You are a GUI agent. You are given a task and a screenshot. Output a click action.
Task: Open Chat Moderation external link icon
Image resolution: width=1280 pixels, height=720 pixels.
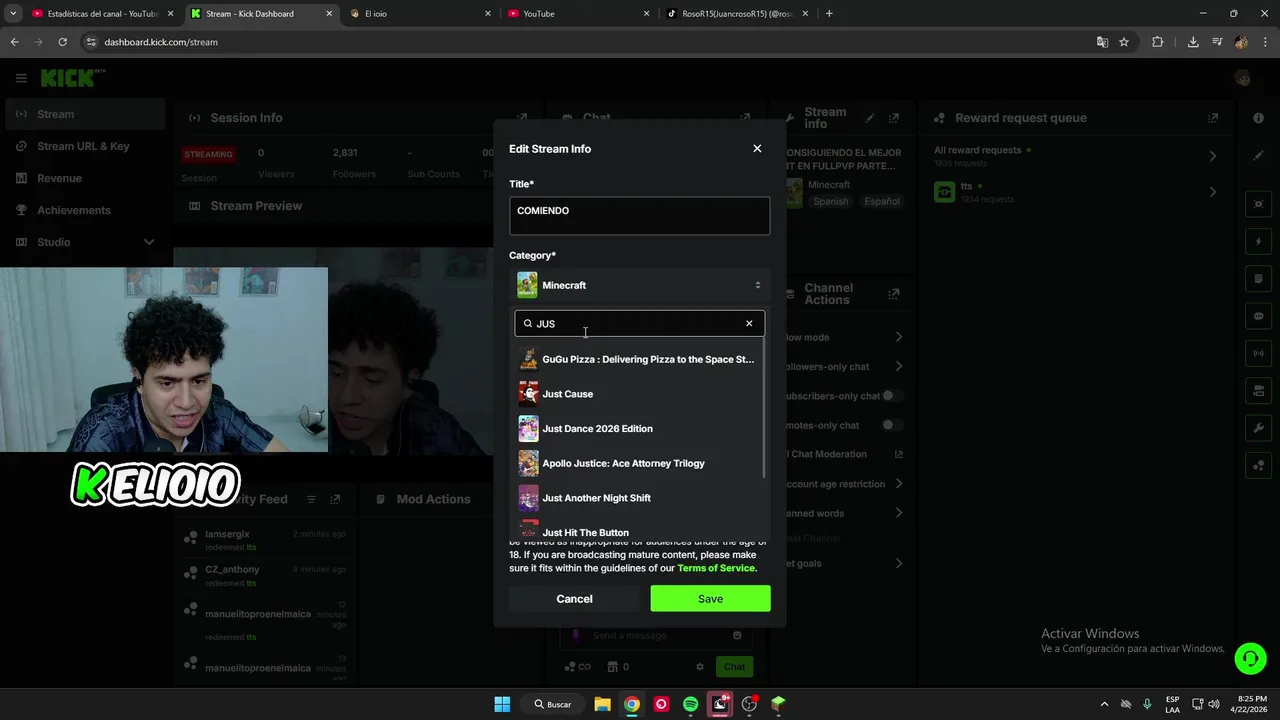click(x=898, y=454)
